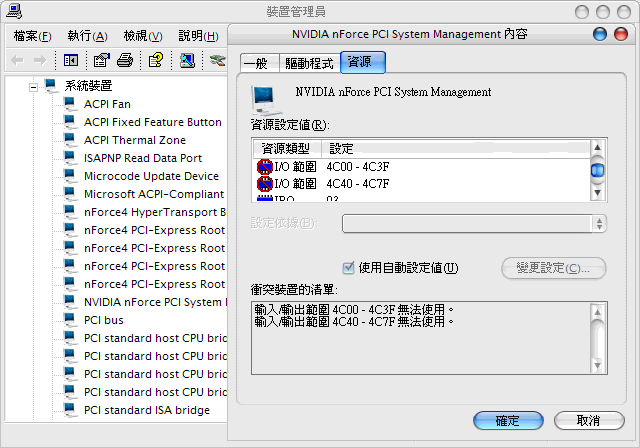Click conflict text 輸入/輸出範圍 4C40 - 4C7F 無法使用

coord(354,322)
